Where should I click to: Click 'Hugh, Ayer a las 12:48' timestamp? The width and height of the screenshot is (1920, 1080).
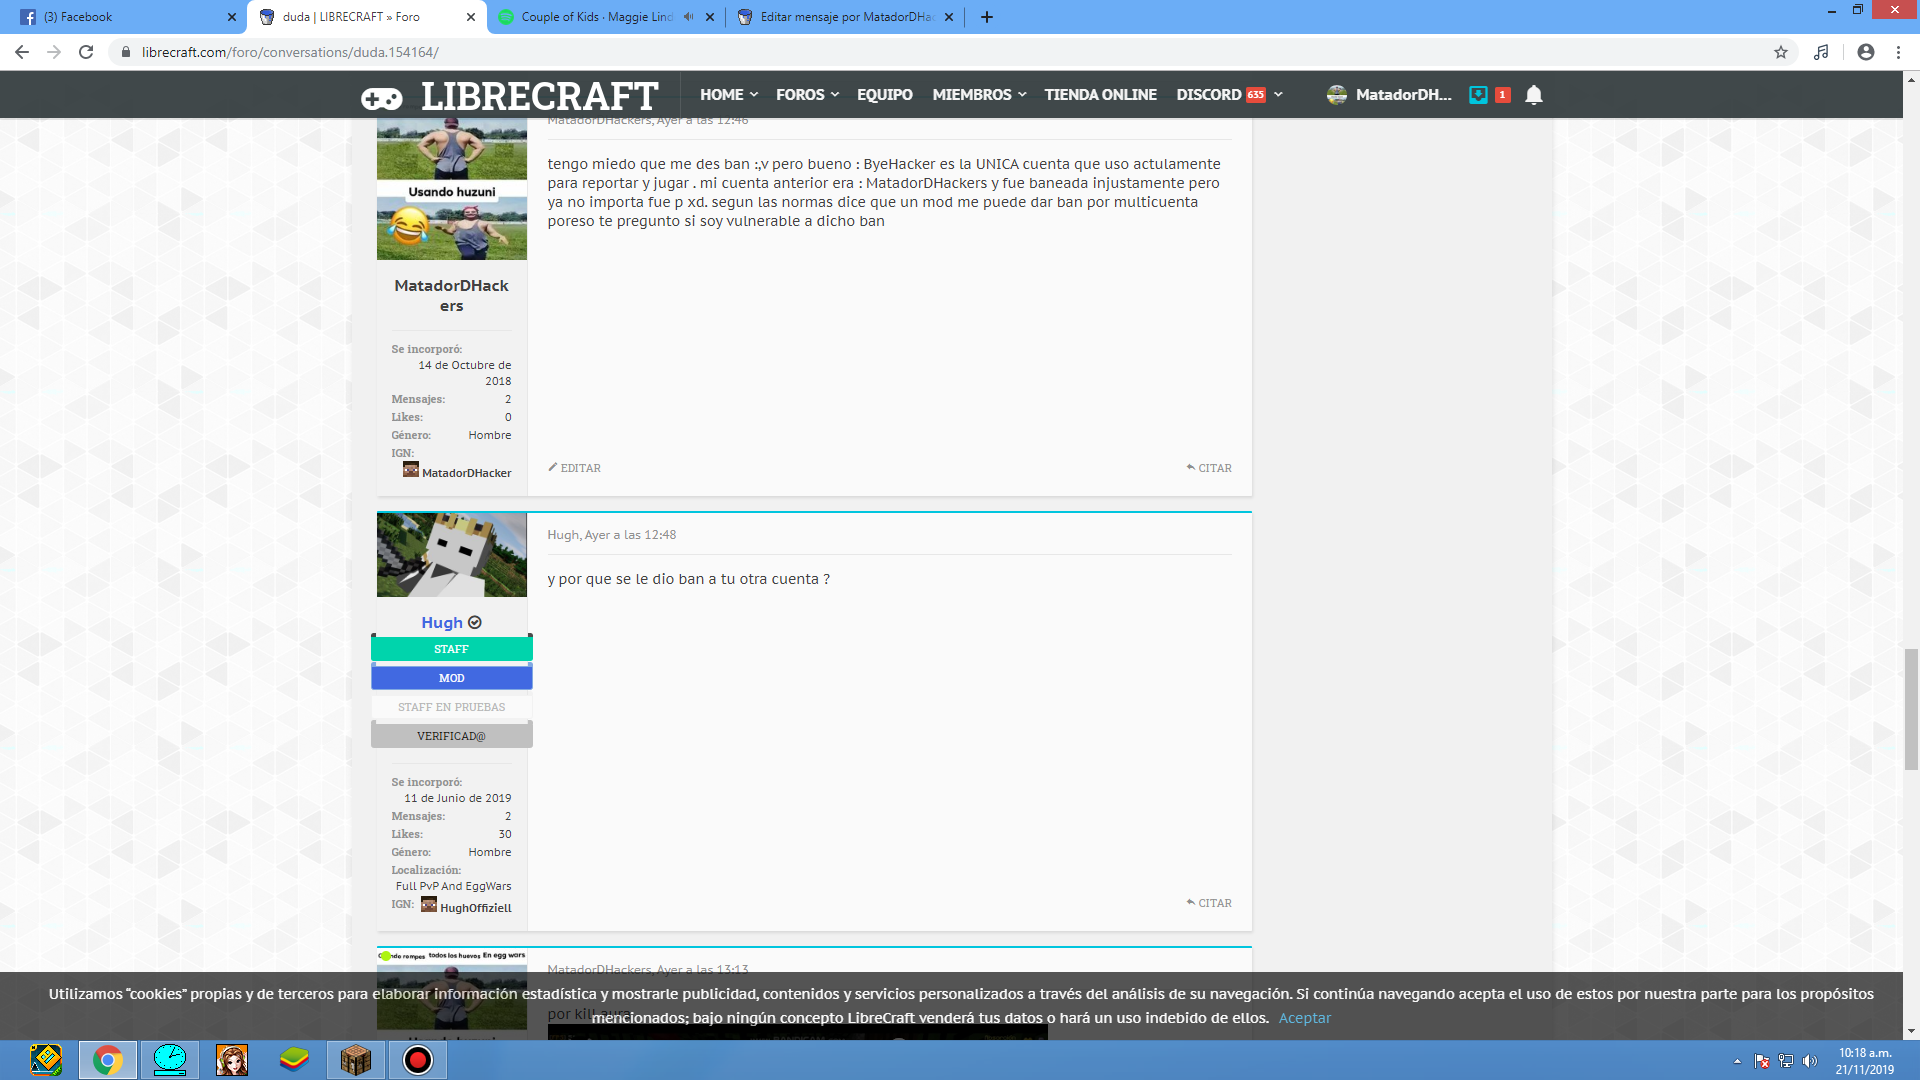coord(611,535)
